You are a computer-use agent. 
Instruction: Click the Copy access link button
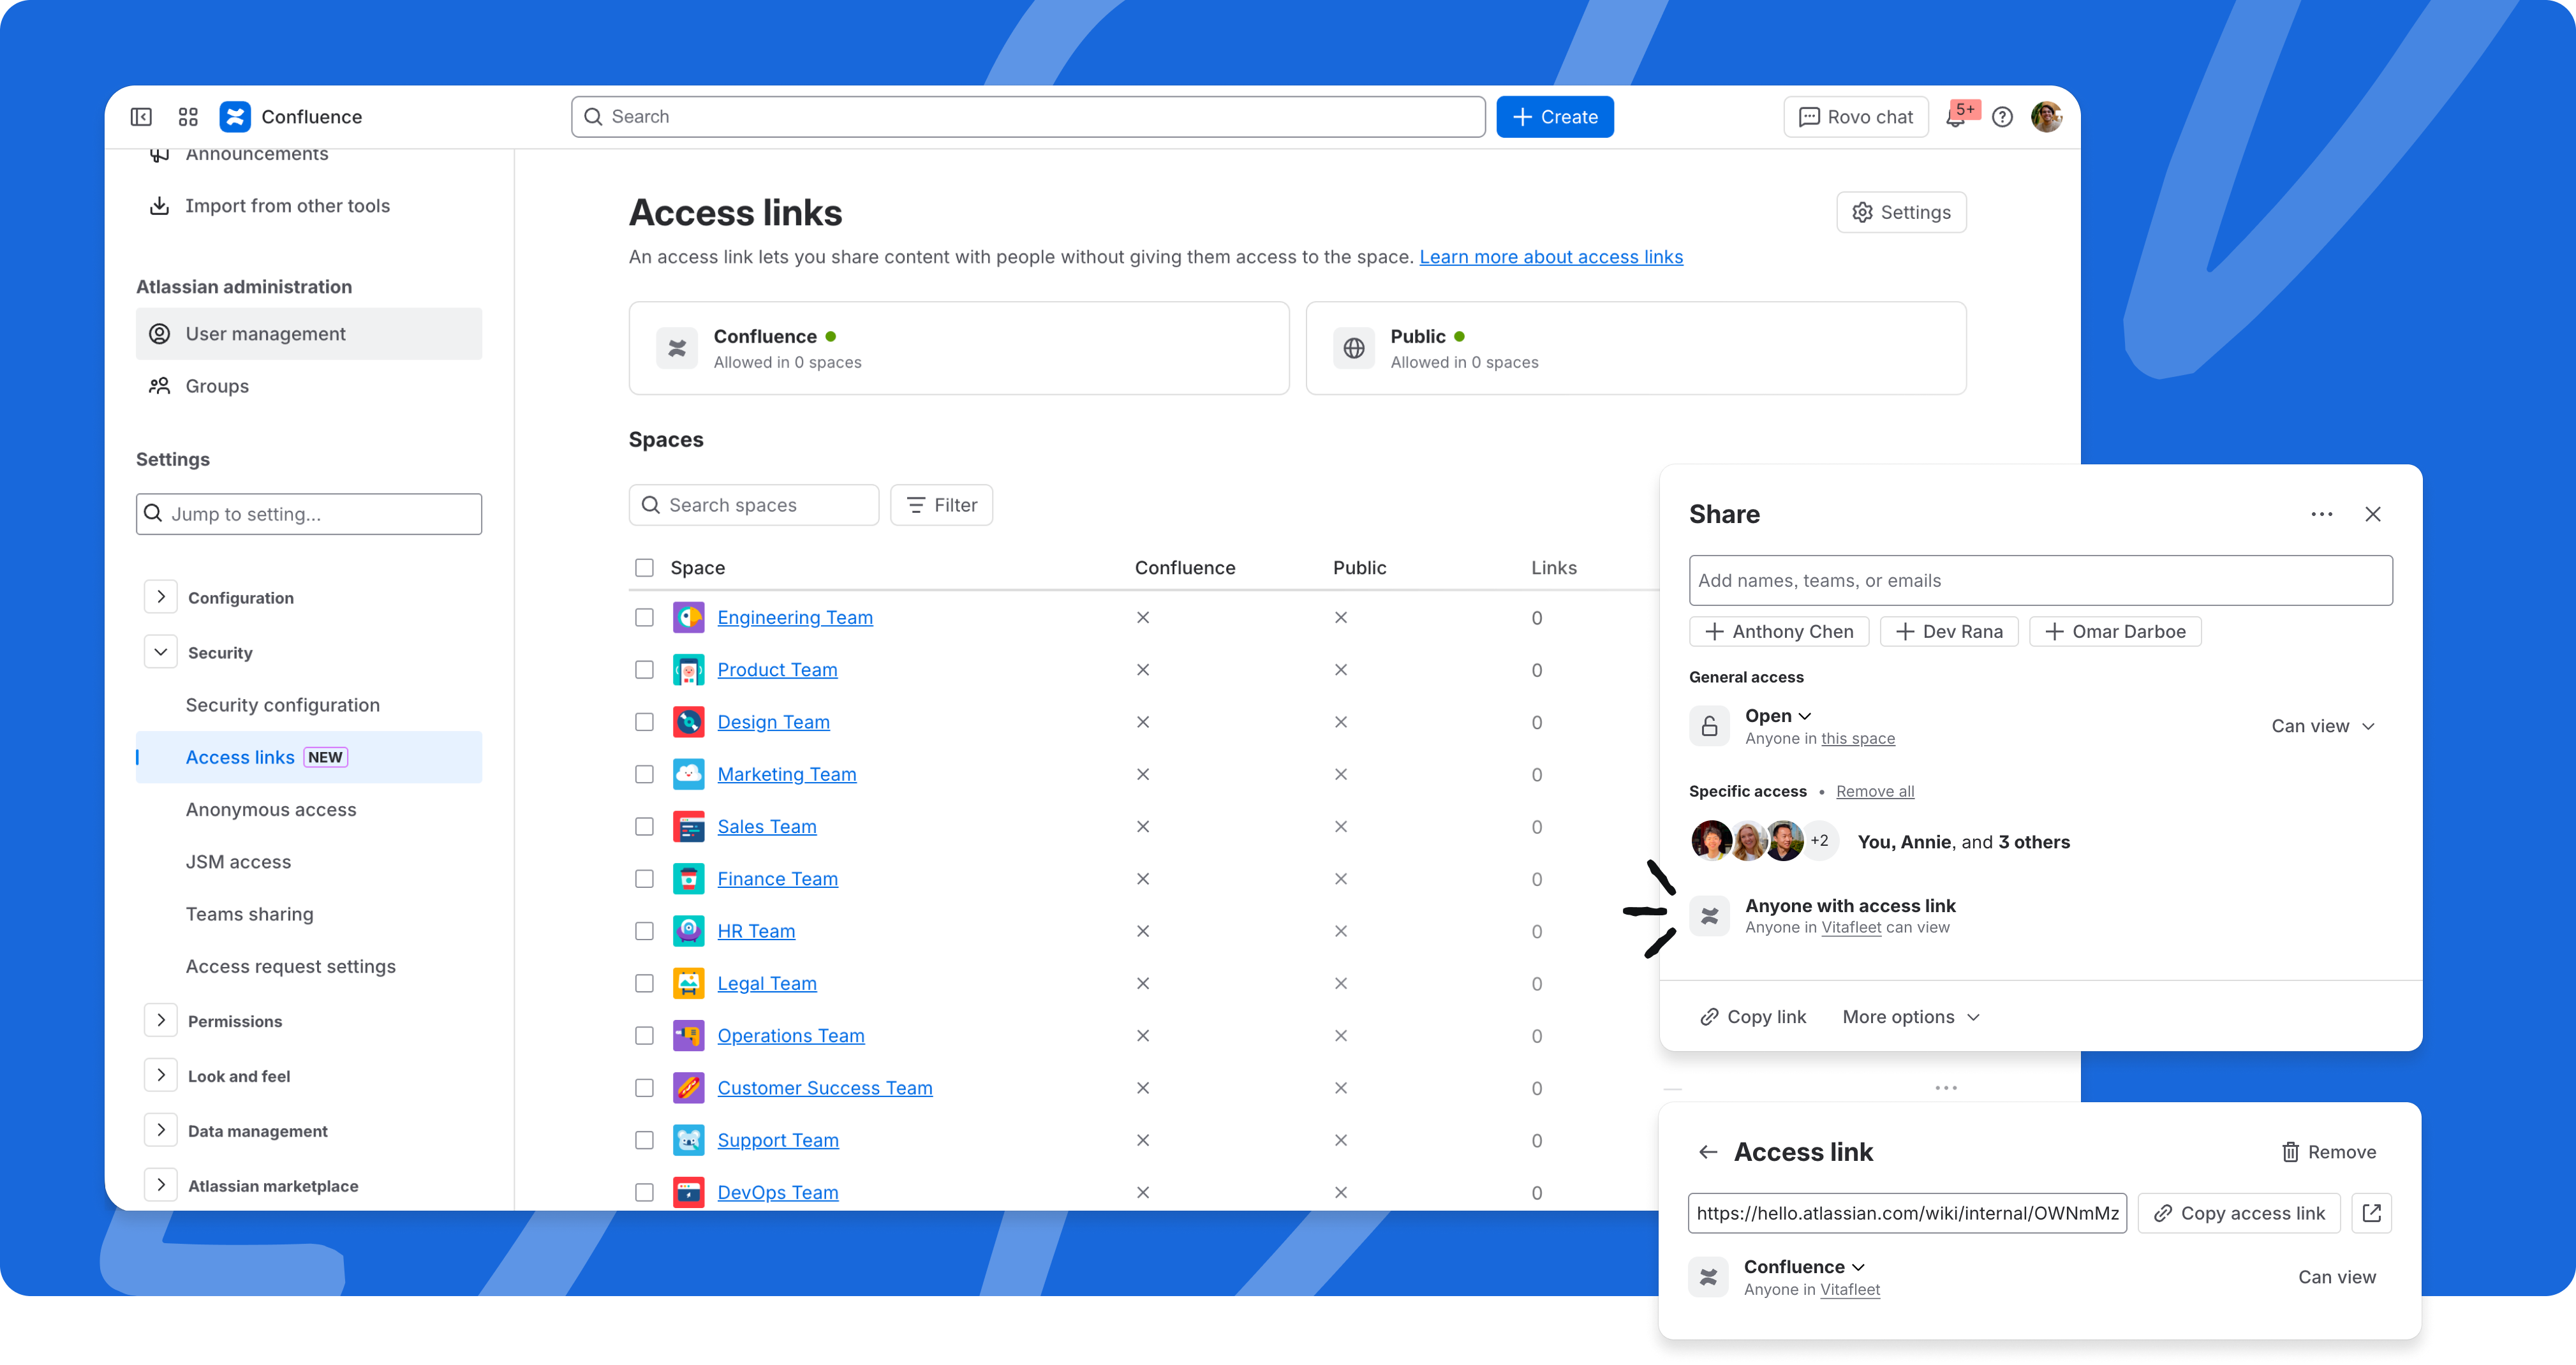click(2239, 1213)
